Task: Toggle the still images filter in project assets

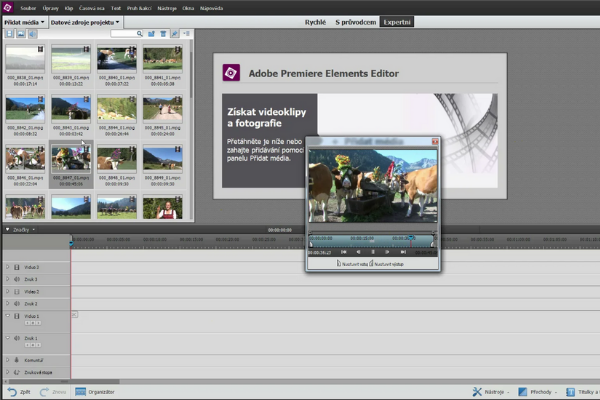Action: click(x=21, y=34)
